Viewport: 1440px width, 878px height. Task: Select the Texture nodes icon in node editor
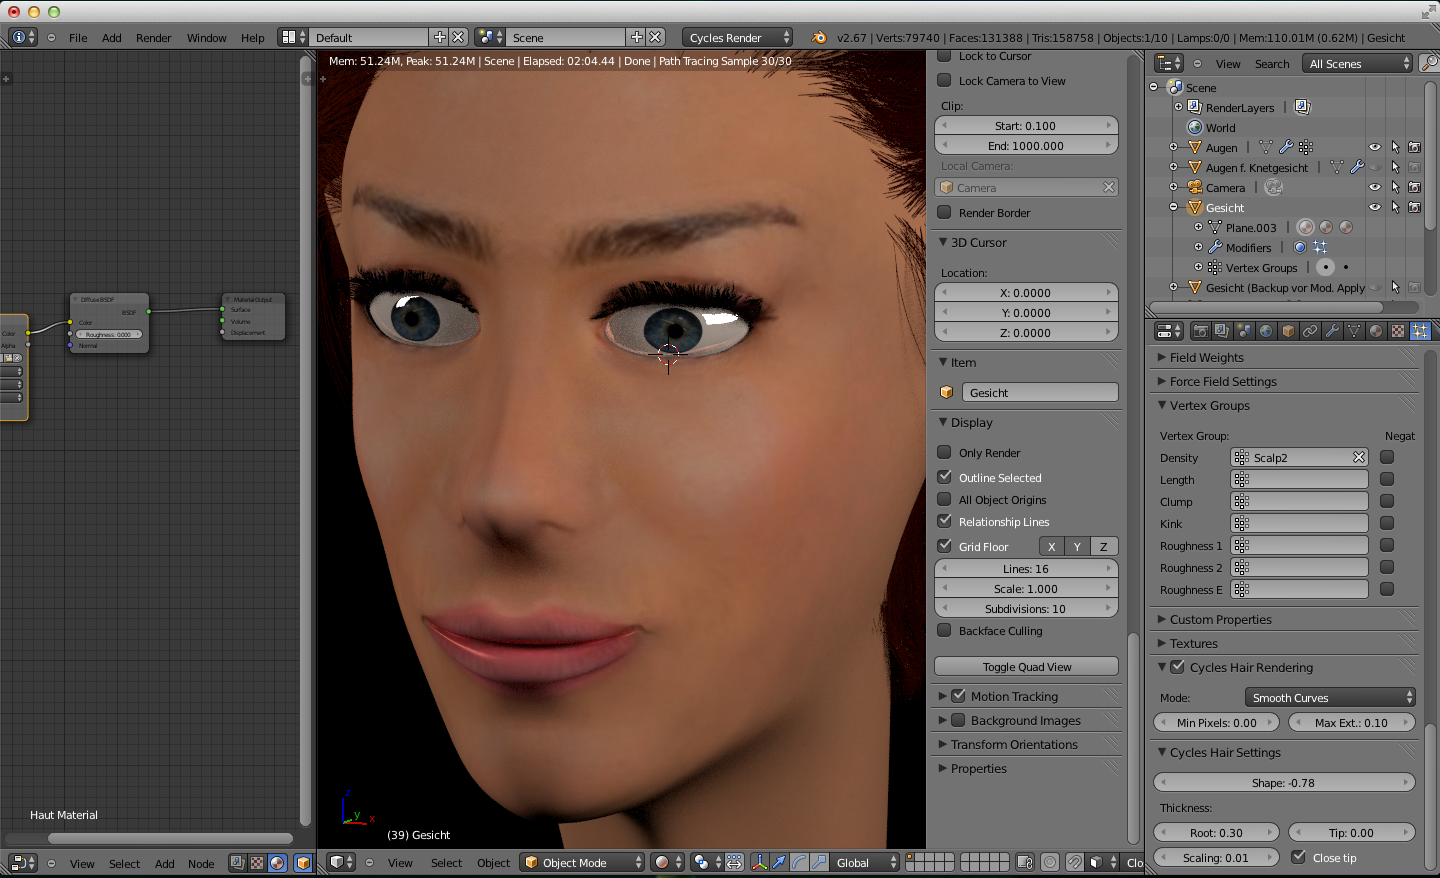(x=257, y=863)
